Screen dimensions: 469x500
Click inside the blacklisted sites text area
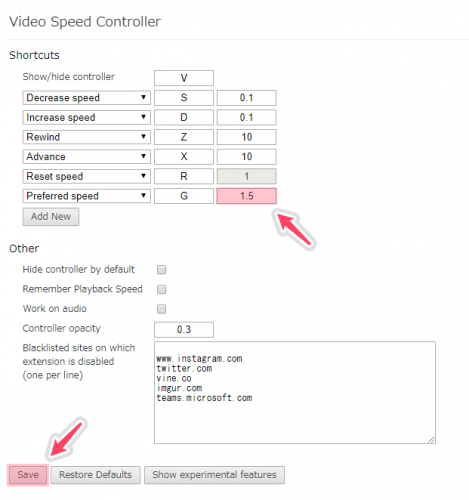click(x=295, y=393)
